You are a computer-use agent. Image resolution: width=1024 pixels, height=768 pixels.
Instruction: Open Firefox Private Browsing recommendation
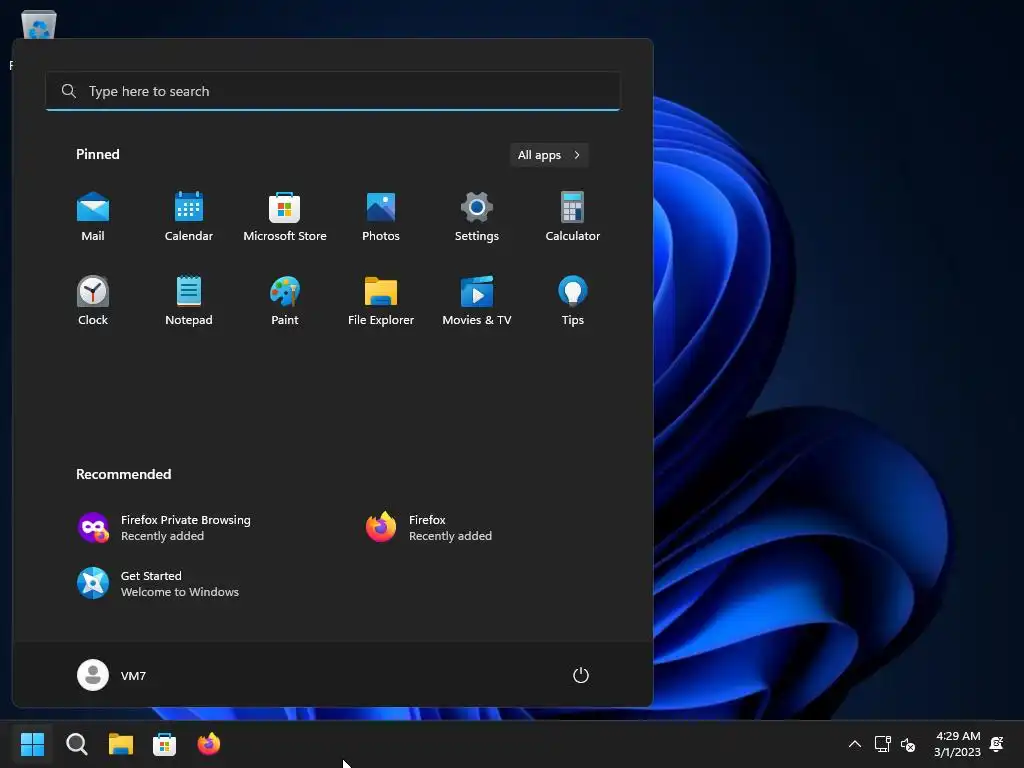[165, 528]
